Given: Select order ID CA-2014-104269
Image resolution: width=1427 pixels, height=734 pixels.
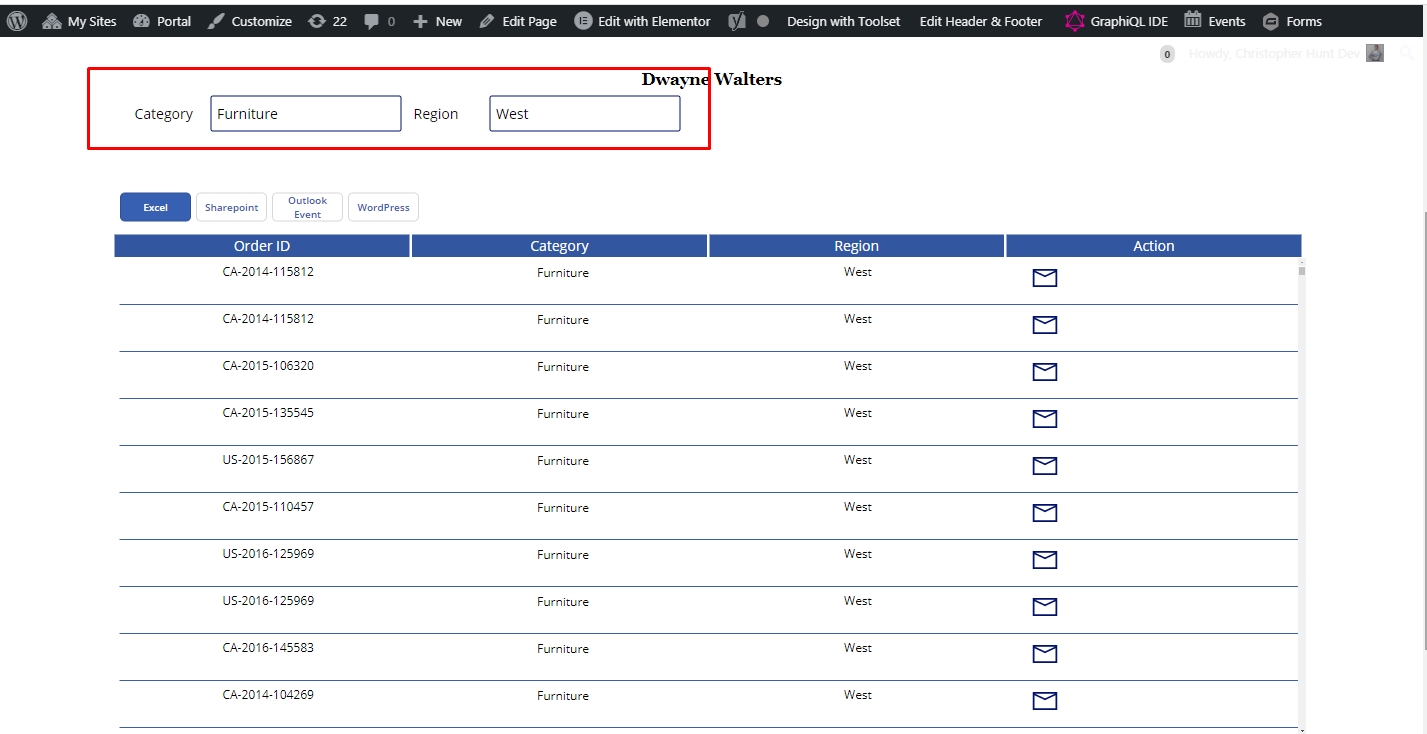Looking at the screenshot, I should click(x=268, y=695).
